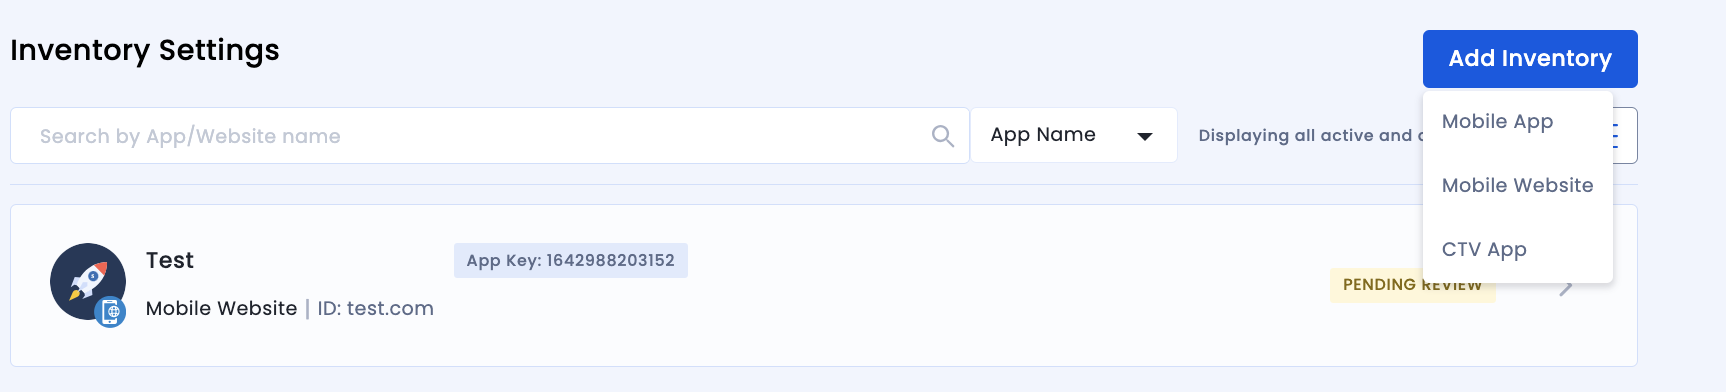The width and height of the screenshot is (1726, 392).
Task: Open the filter options icon button
Action: (x=1624, y=135)
